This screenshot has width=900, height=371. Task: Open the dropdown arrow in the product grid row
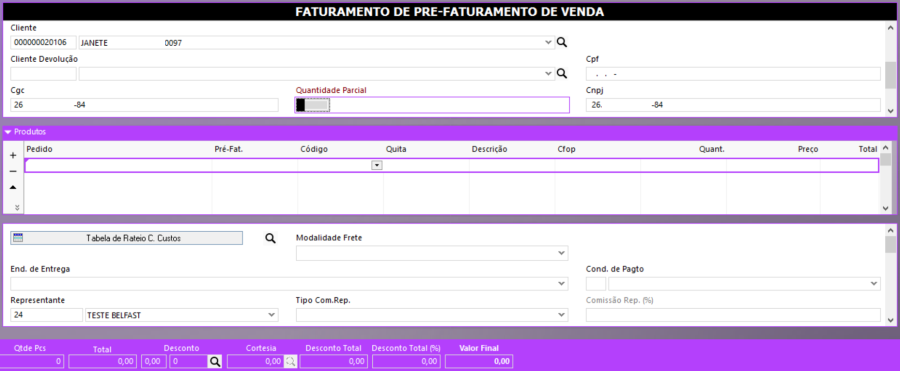pos(377,165)
